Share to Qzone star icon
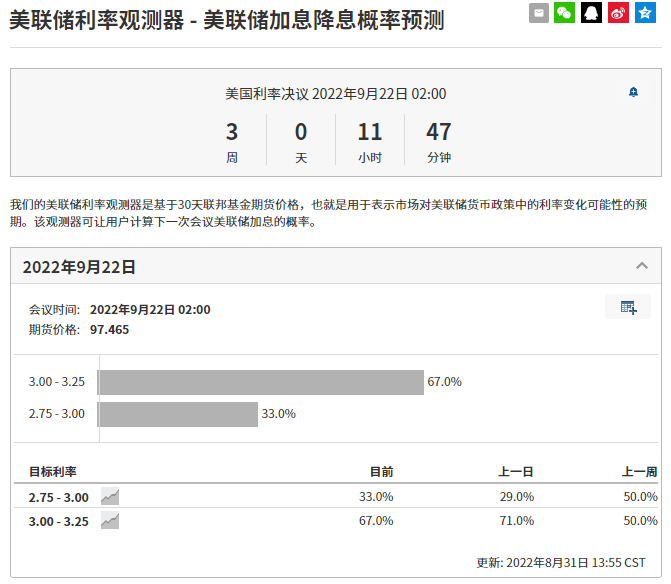The height and width of the screenshot is (584, 671). coord(645,12)
